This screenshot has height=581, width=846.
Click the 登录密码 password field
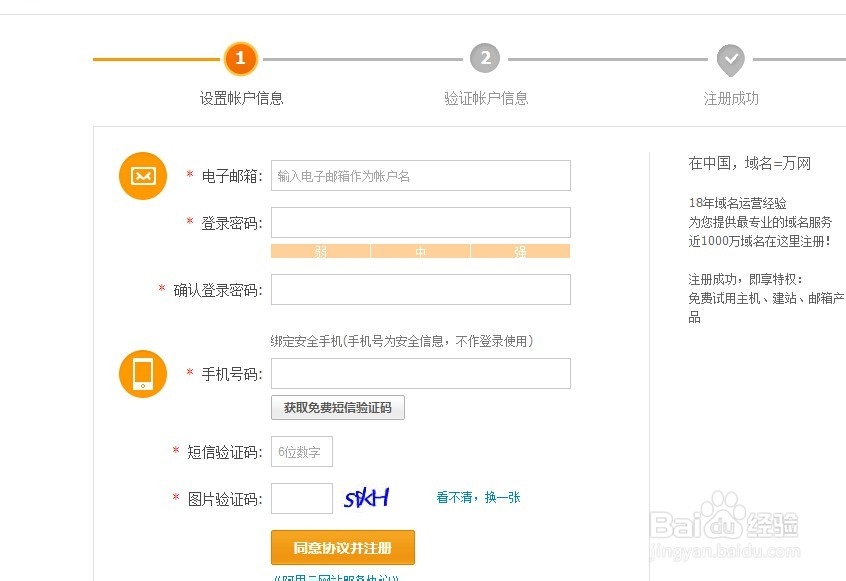[x=420, y=222]
